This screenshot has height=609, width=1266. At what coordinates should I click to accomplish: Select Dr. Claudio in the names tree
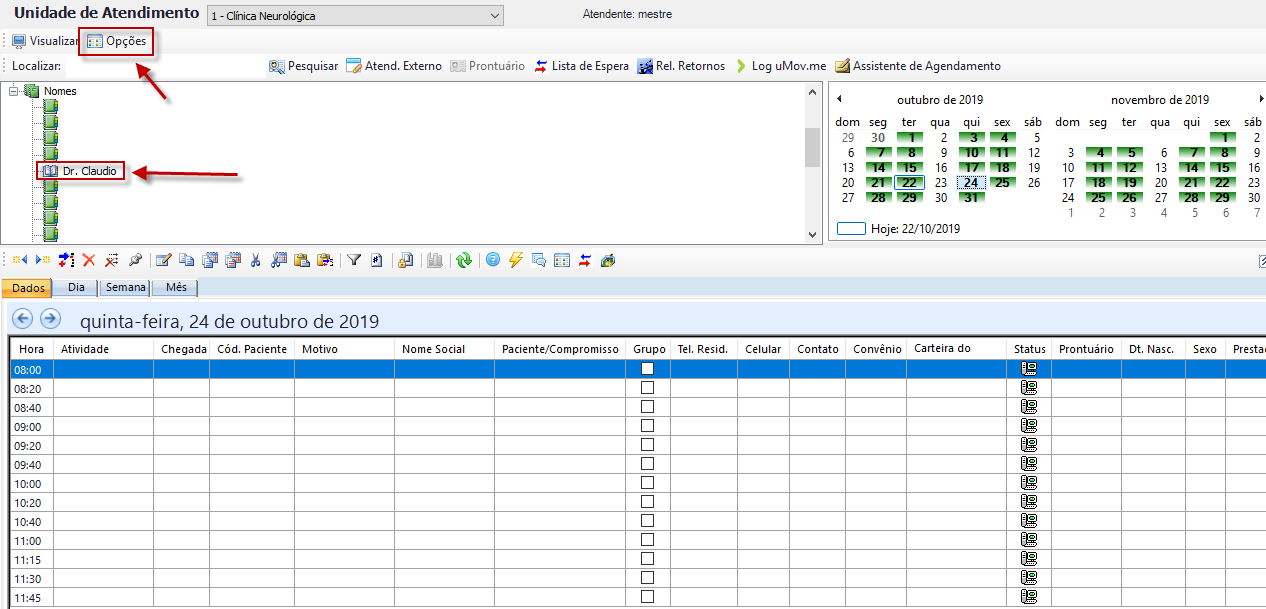click(x=80, y=171)
